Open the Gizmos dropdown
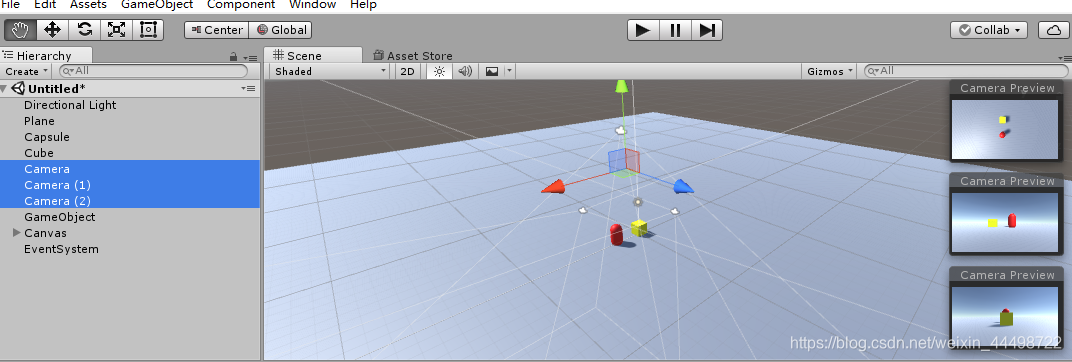The height and width of the screenshot is (362, 1072). pyautogui.click(x=830, y=71)
